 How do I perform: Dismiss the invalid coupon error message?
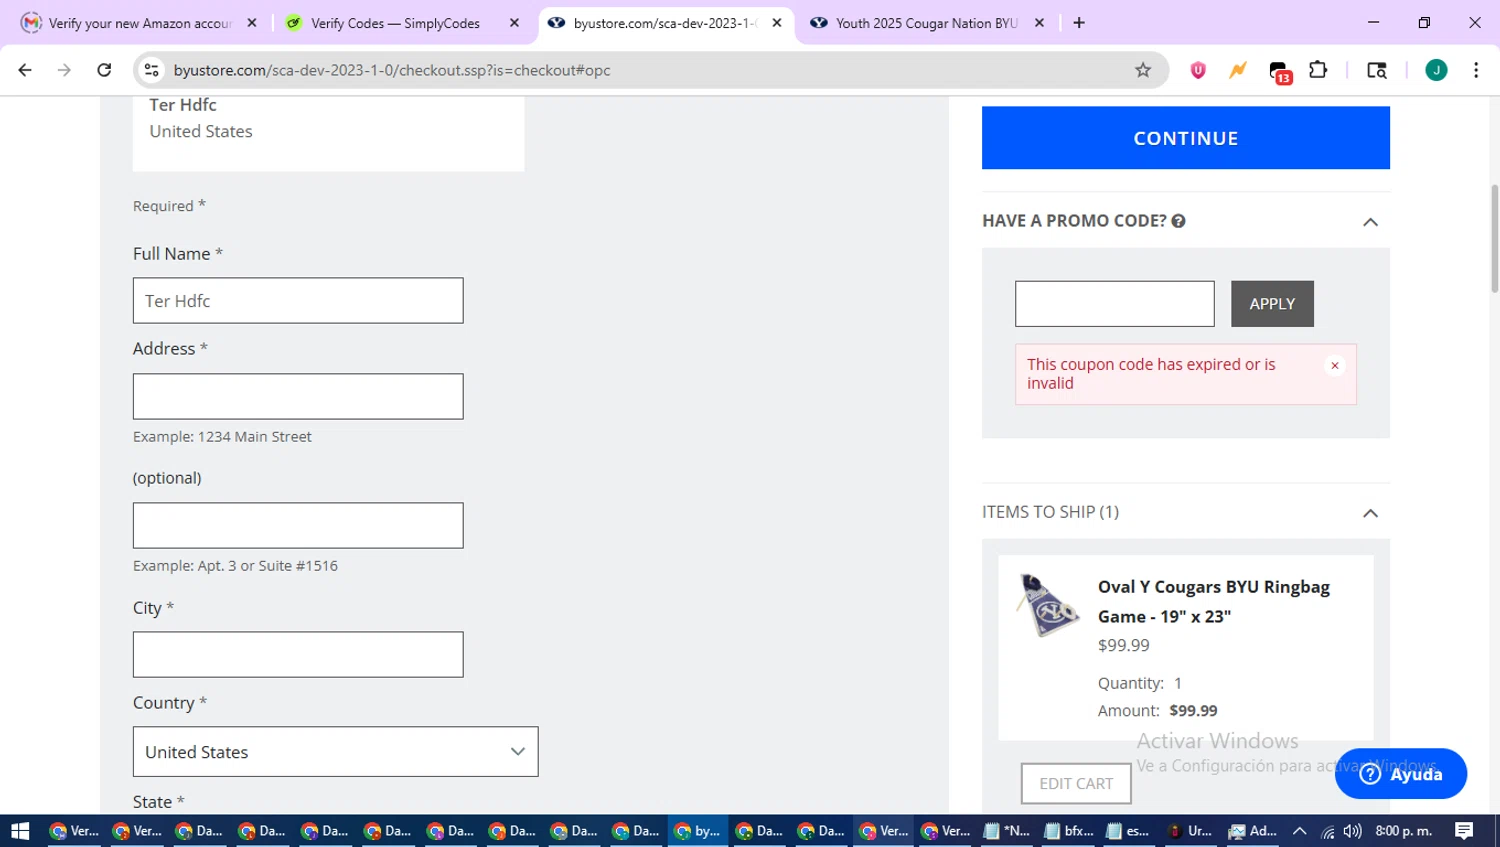coord(1334,366)
